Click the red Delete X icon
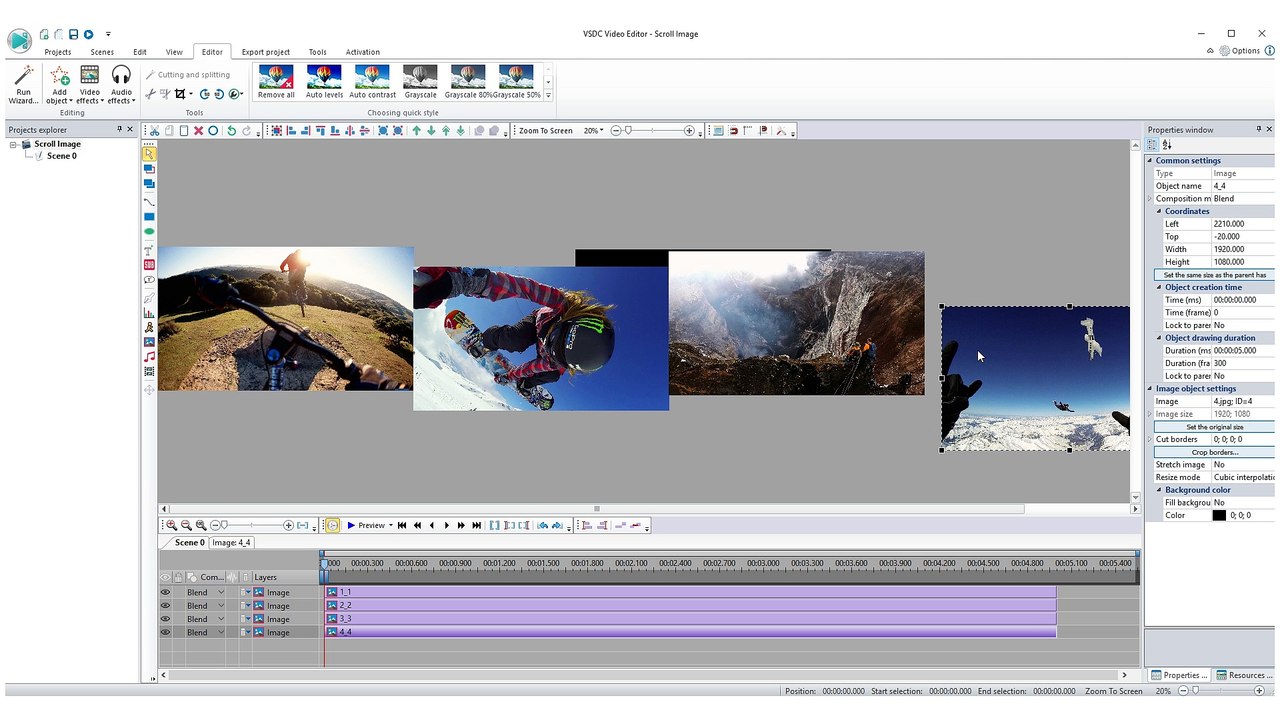Screen dimensions: 1280x720 click(198, 131)
